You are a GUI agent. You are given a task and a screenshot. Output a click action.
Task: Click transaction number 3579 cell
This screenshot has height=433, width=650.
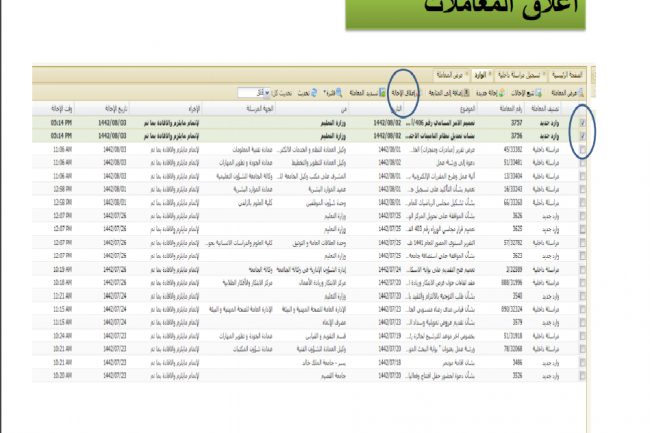pos(517,322)
